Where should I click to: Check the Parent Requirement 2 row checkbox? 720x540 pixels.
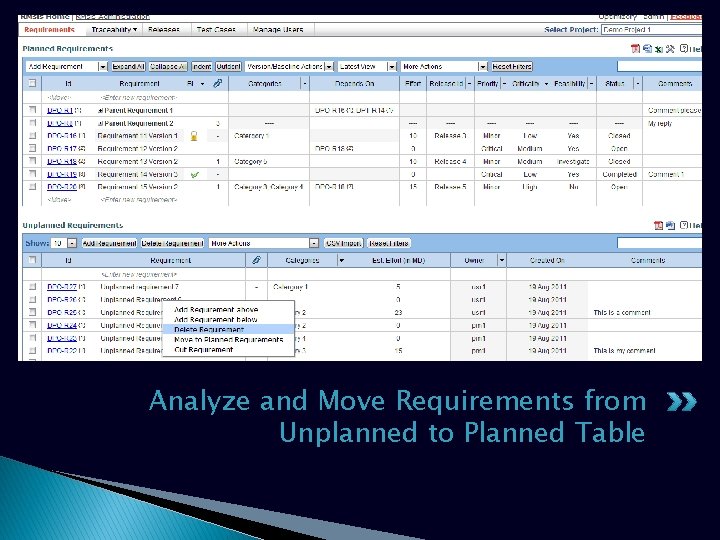click(x=32, y=123)
